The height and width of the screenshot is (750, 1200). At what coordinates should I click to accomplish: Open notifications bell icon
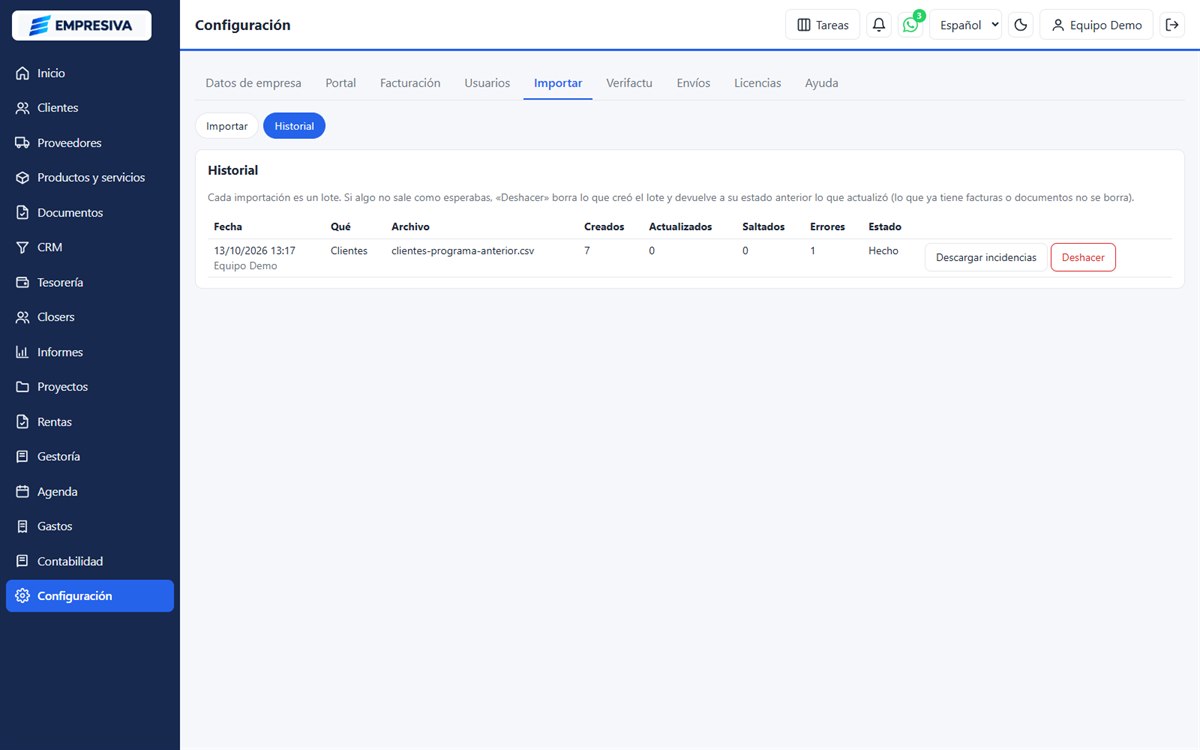[x=879, y=25]
